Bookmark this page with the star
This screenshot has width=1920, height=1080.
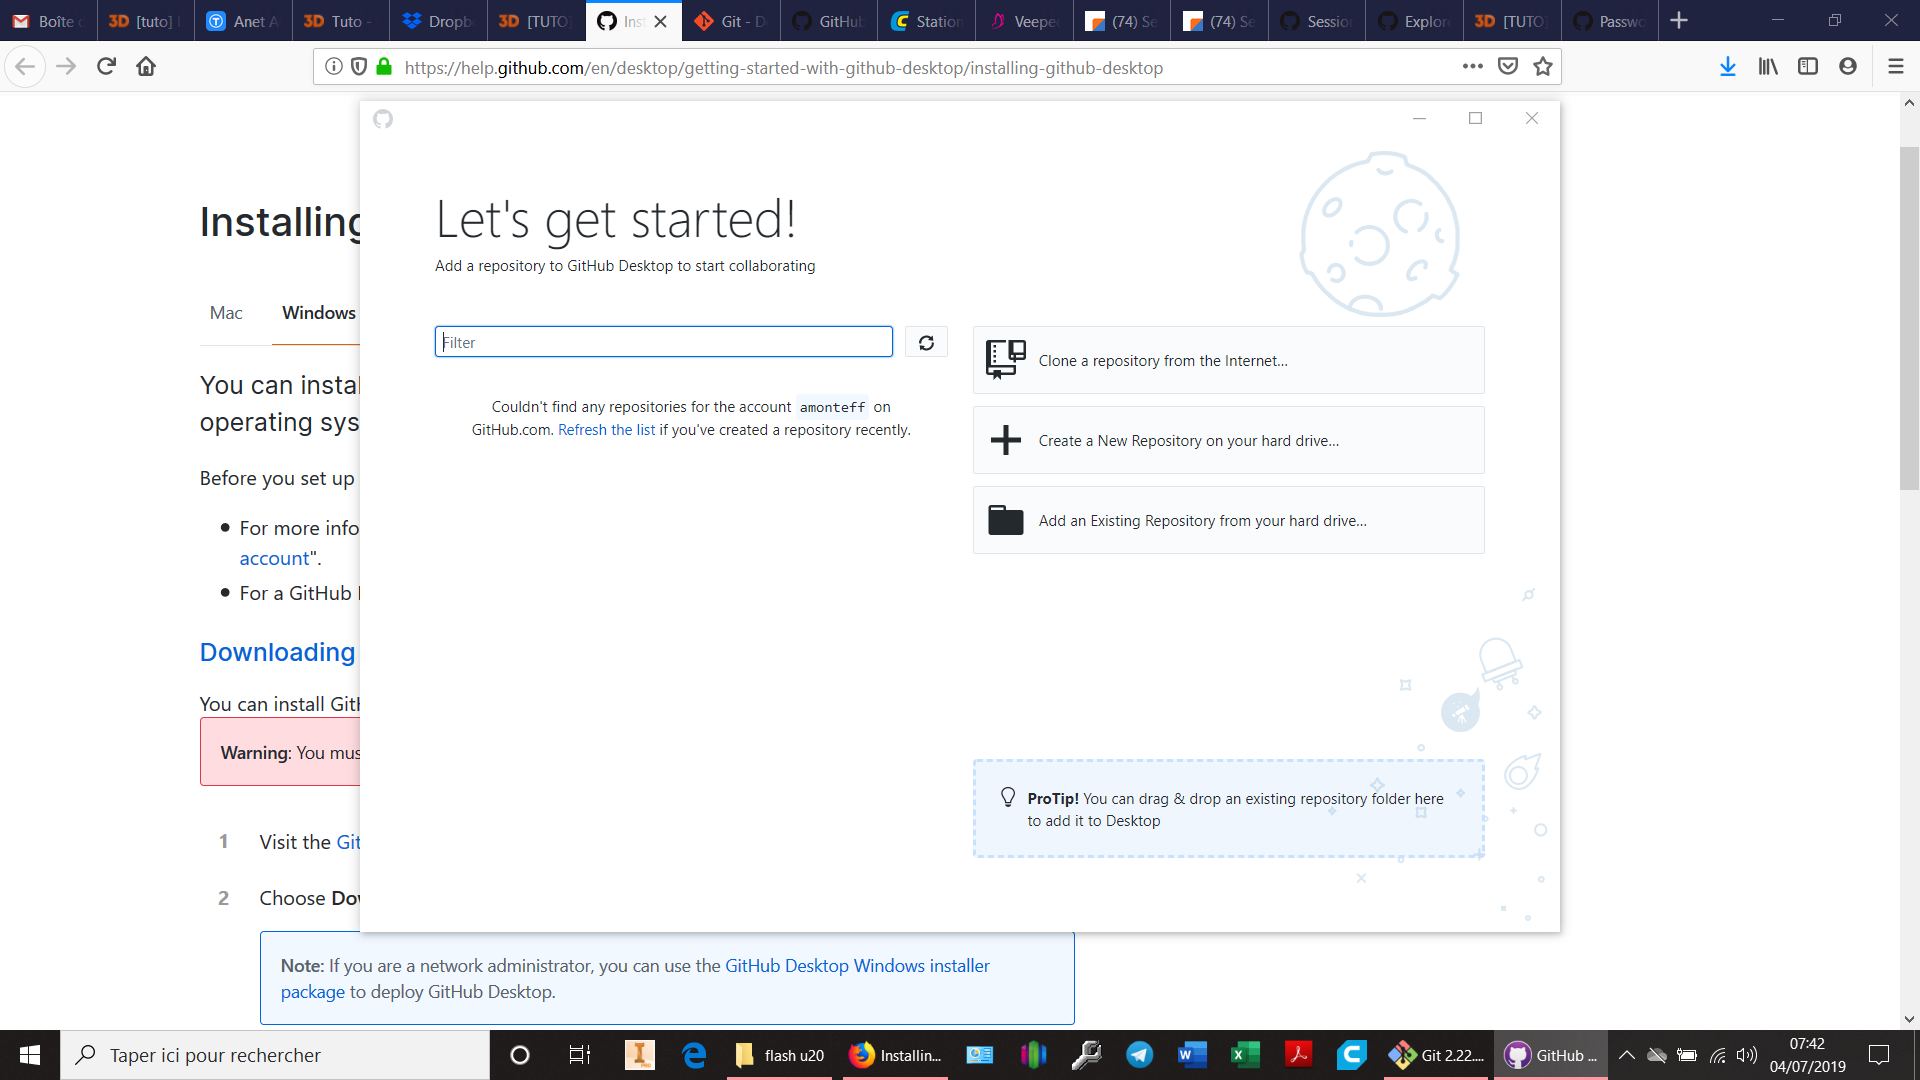[x=1543, y=67]
